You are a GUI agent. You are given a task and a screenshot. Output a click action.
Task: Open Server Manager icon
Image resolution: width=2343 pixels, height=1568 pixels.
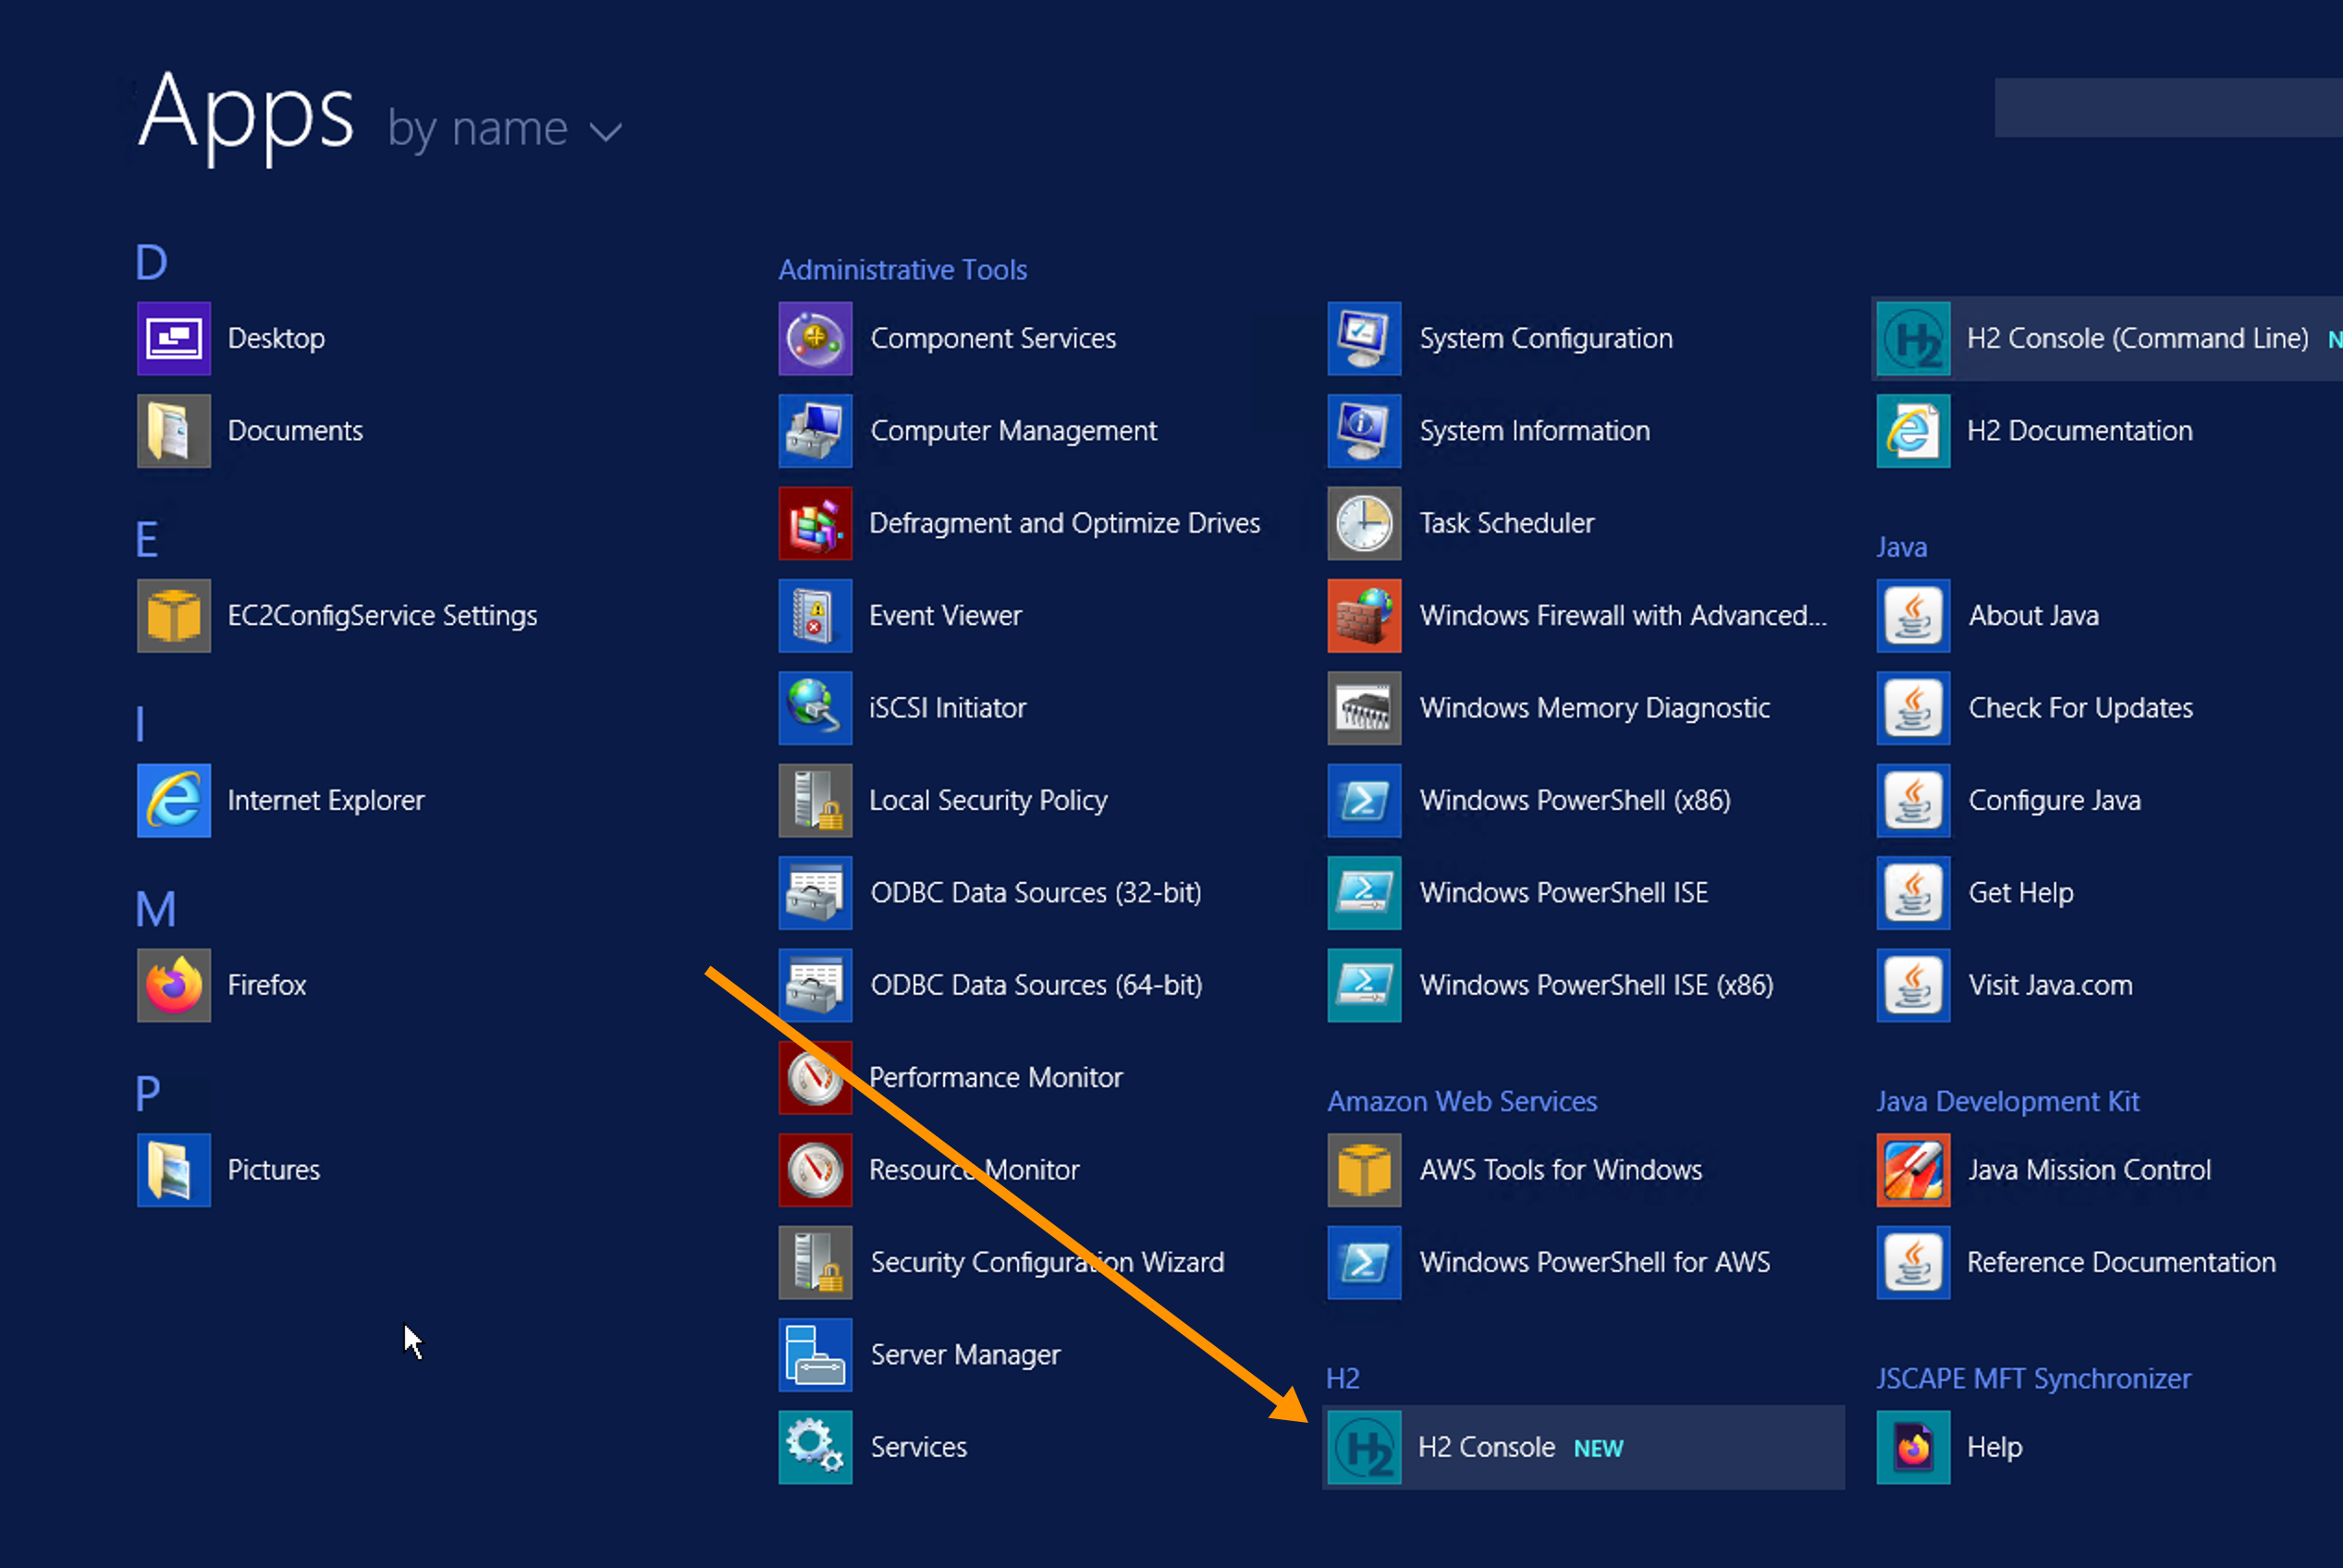(815, 1355)
